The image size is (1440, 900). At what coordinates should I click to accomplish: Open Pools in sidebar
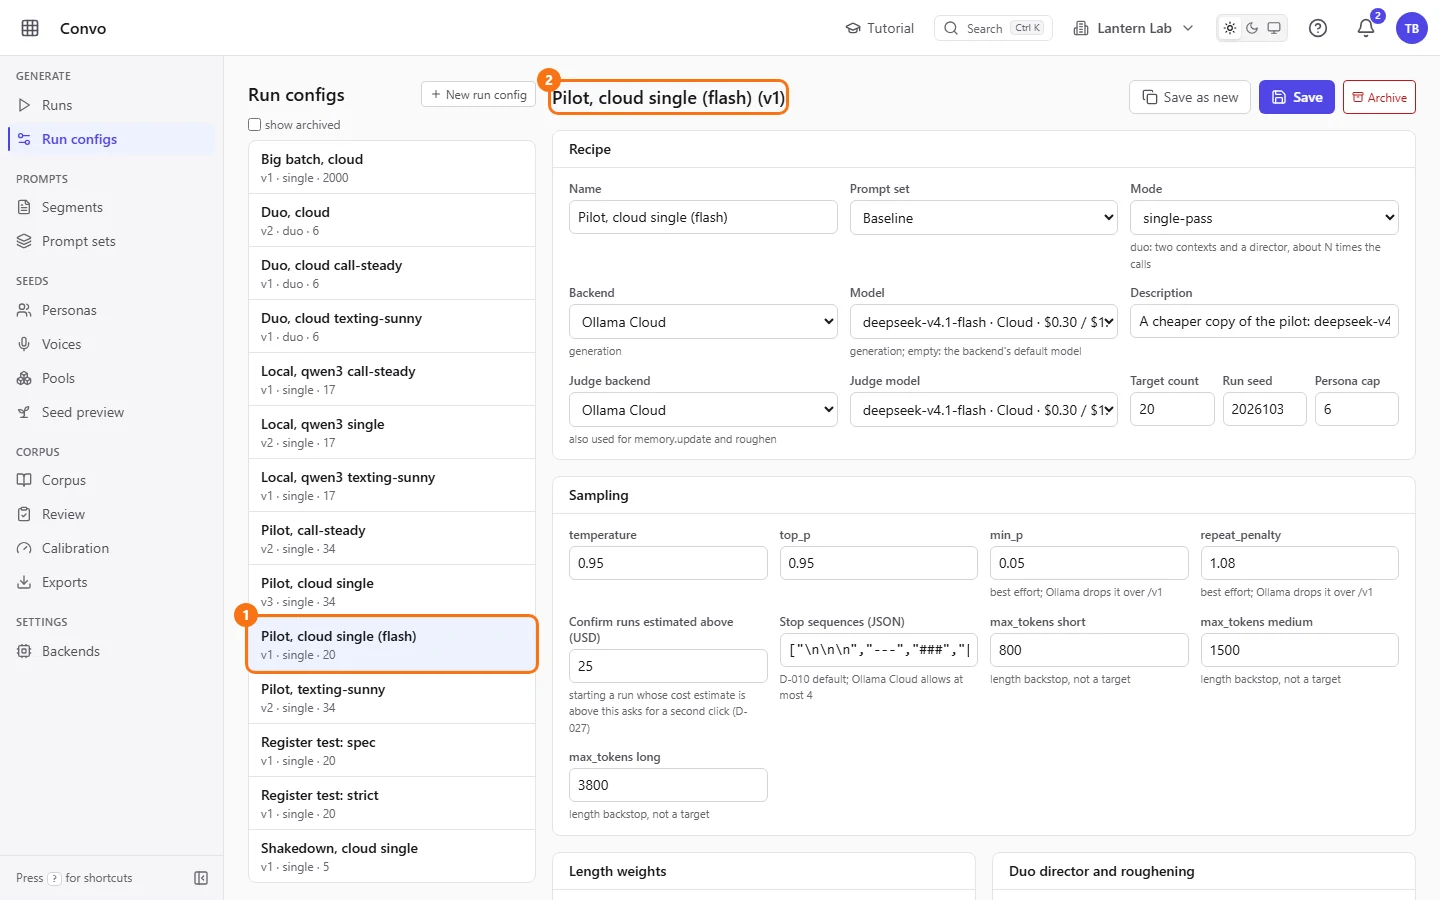pos(111,378)
